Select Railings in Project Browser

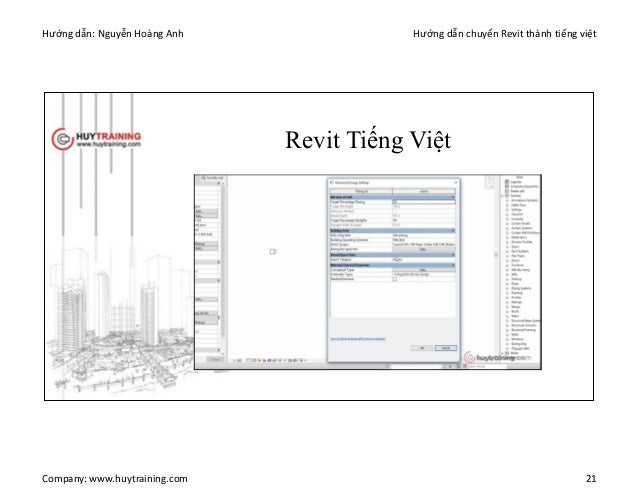pyautogui.click(x=517, y=302)
